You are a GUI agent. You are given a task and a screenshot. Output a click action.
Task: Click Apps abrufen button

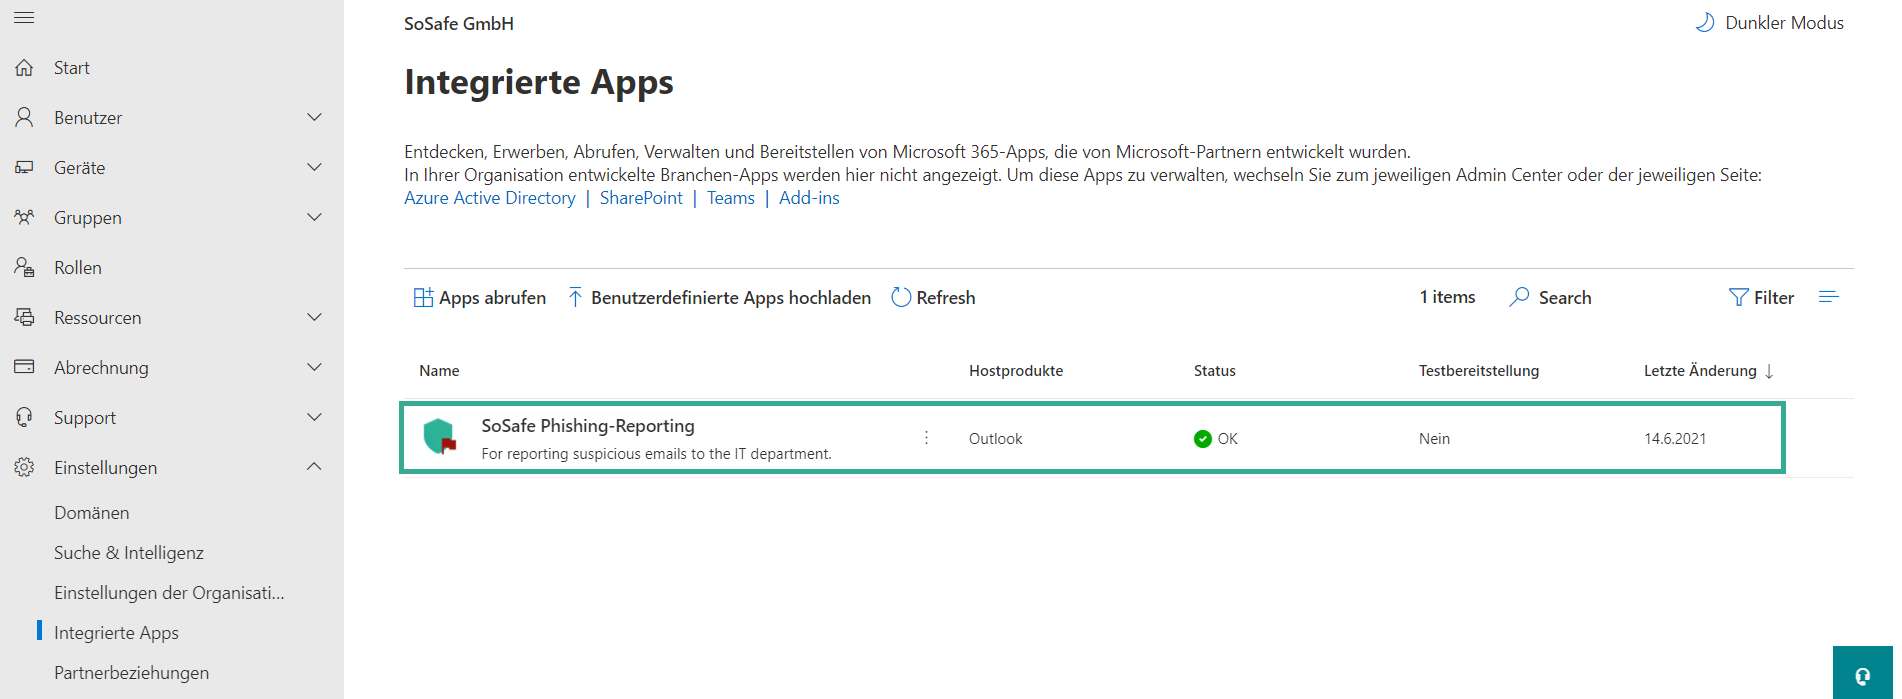coord(480,298)
